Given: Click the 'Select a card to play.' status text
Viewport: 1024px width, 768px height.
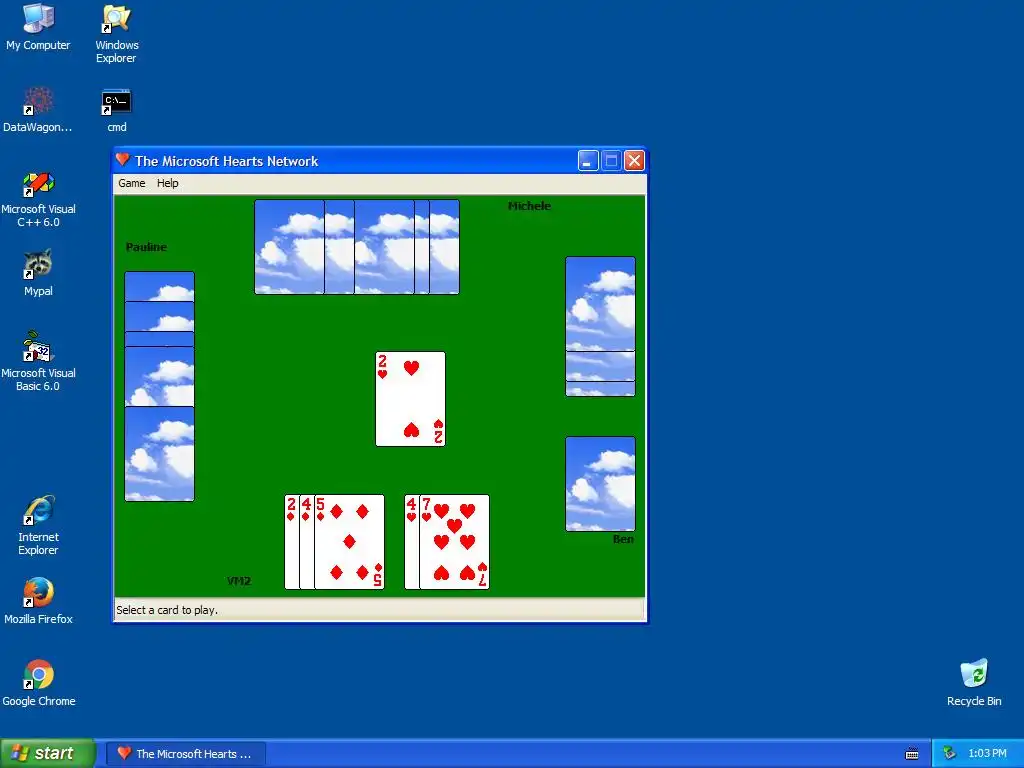Looking at the screenshot, I should coord(167,610).
